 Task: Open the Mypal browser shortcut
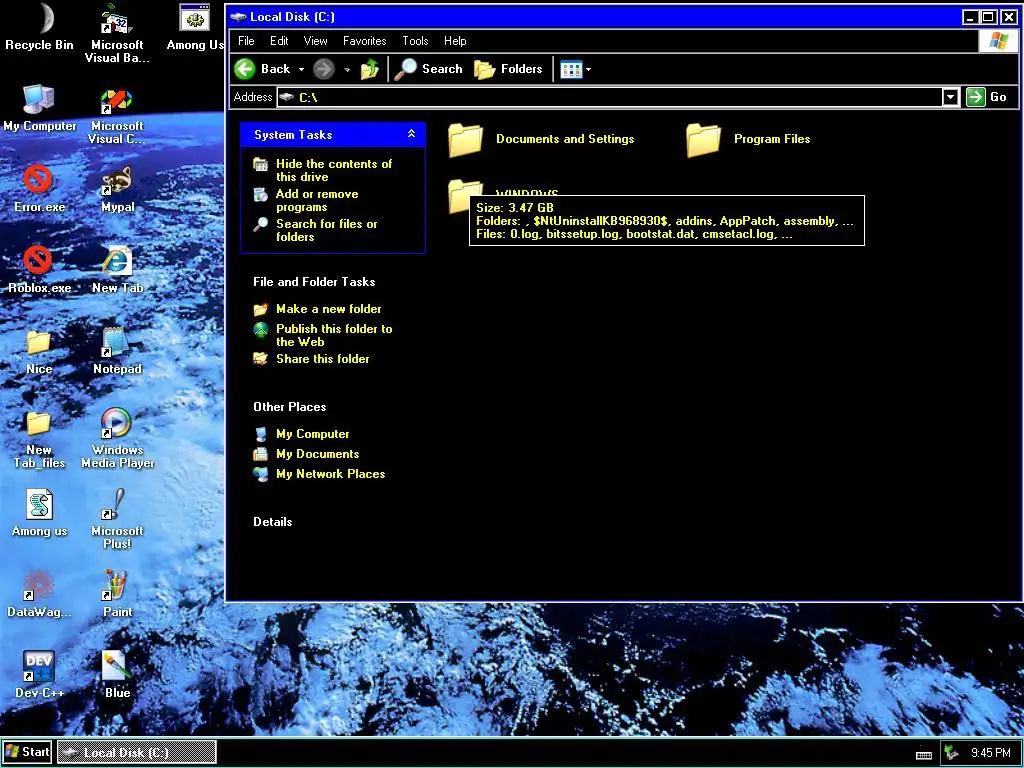click(117, 189)
